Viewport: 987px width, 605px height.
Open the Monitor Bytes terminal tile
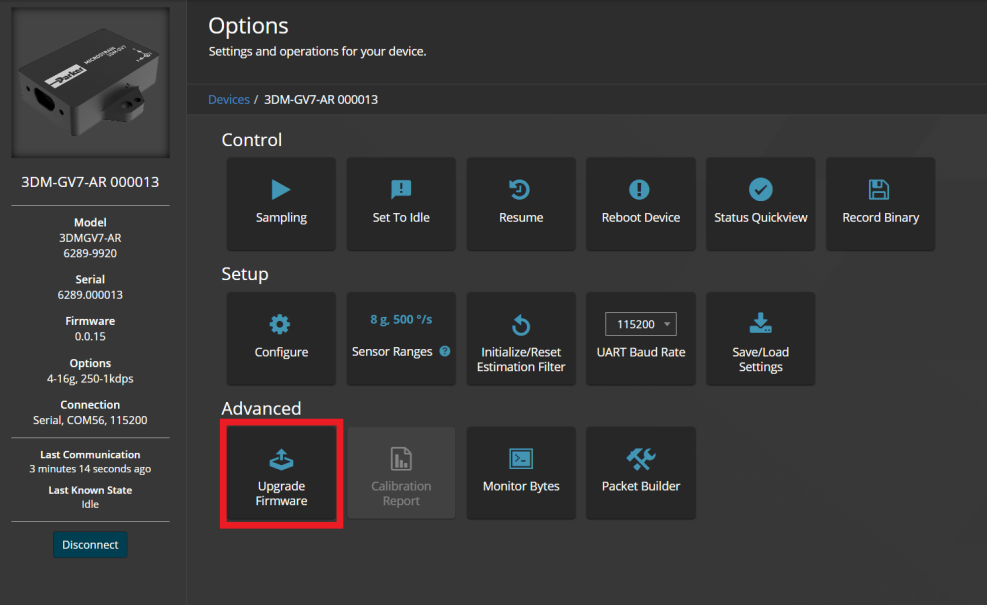[521, 472]
